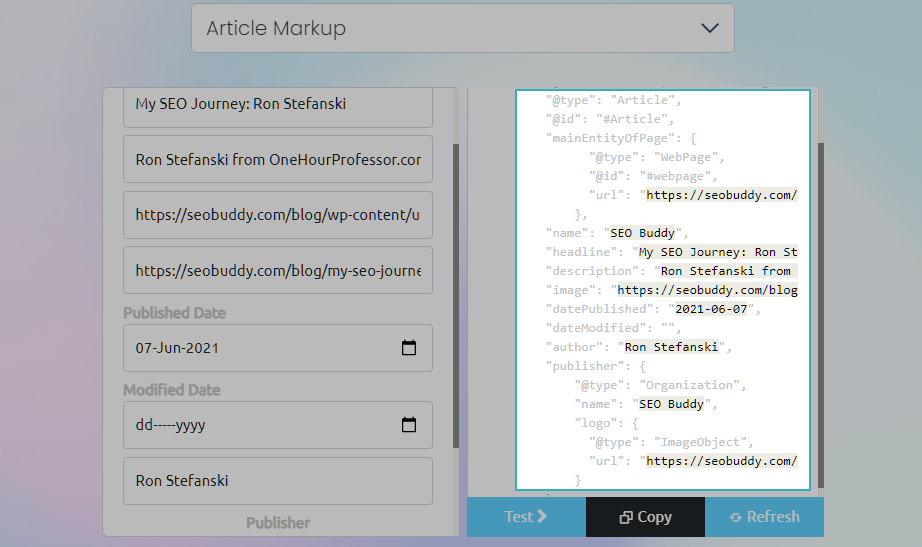Open the Published Date calendar picker icon
922x547 pixels.
point(409,348)
